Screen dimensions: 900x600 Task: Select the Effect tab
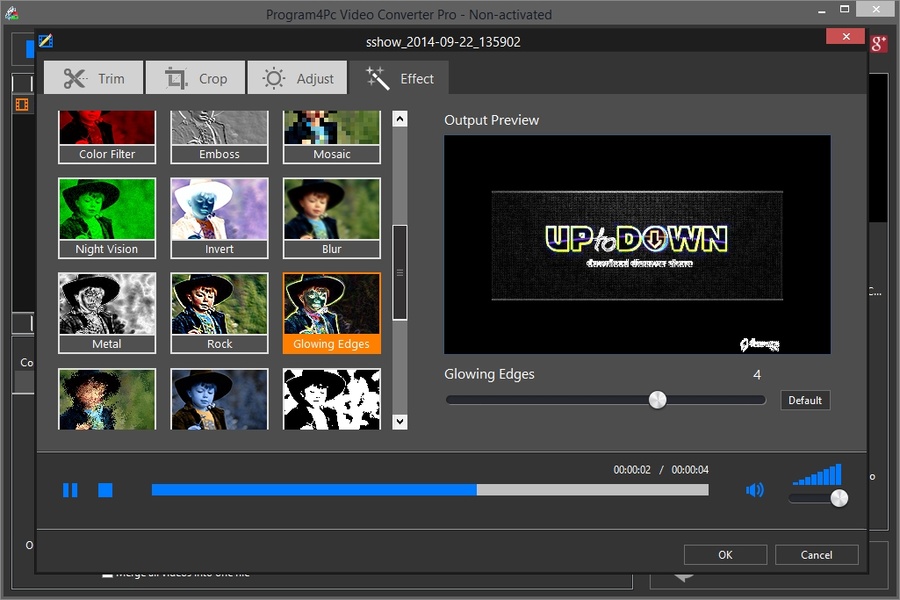399,78
